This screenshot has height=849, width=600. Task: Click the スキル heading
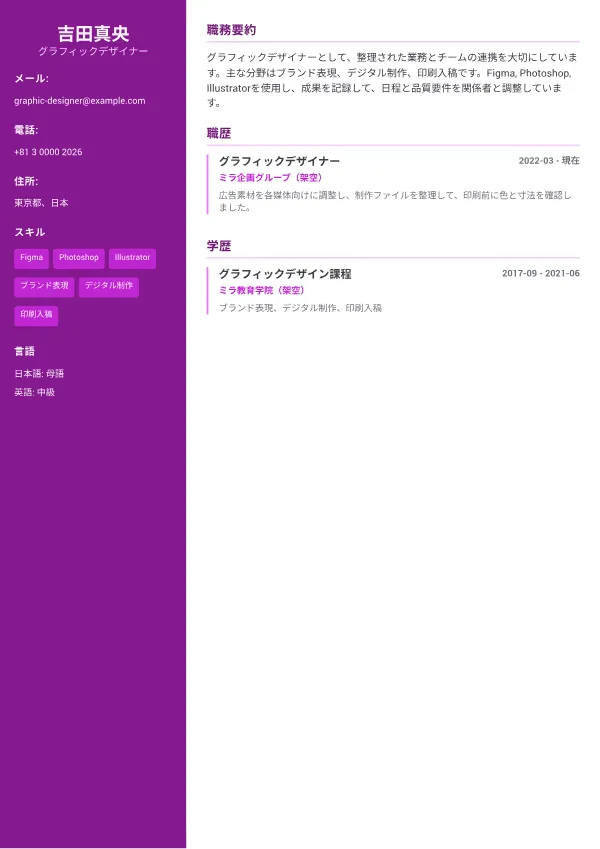29,232
